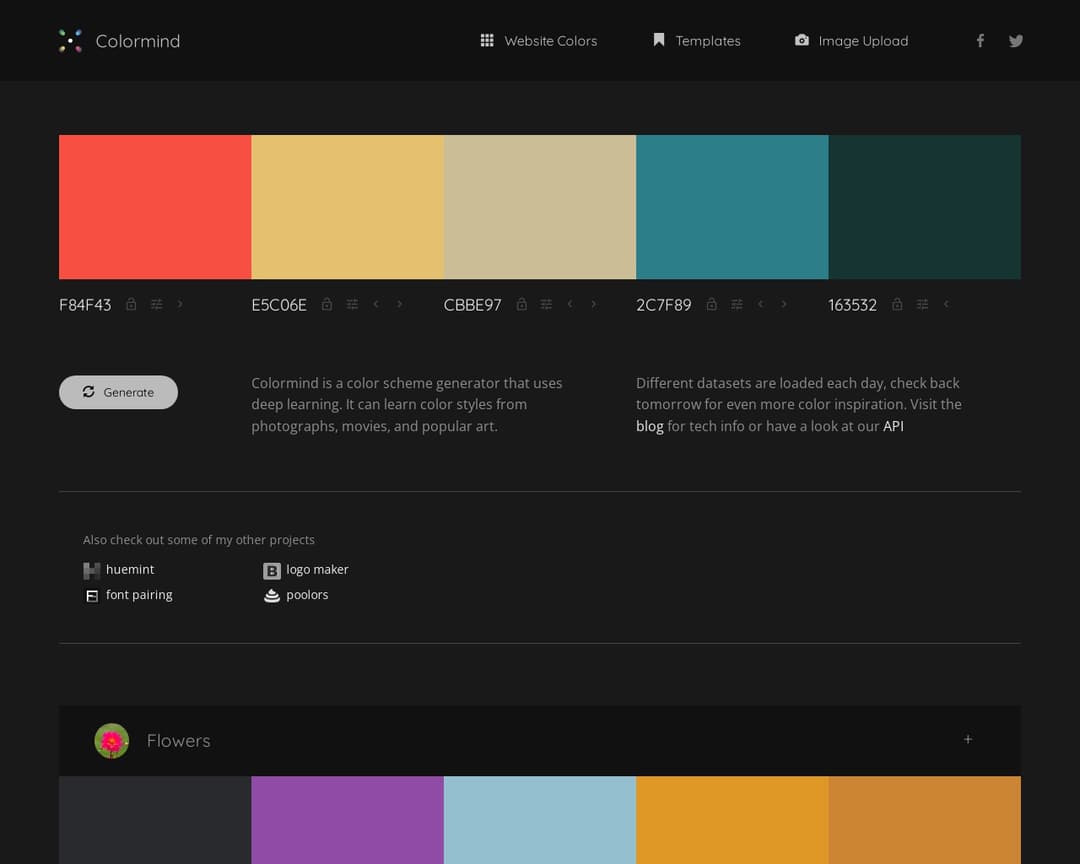Lock the E5C06E color
The width and height of the screenshot is (1080, 864).
[x=326, y=304]
